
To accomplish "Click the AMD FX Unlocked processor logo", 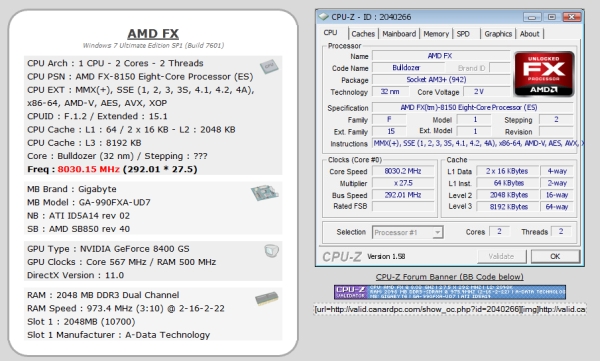I will coord(544,74).
